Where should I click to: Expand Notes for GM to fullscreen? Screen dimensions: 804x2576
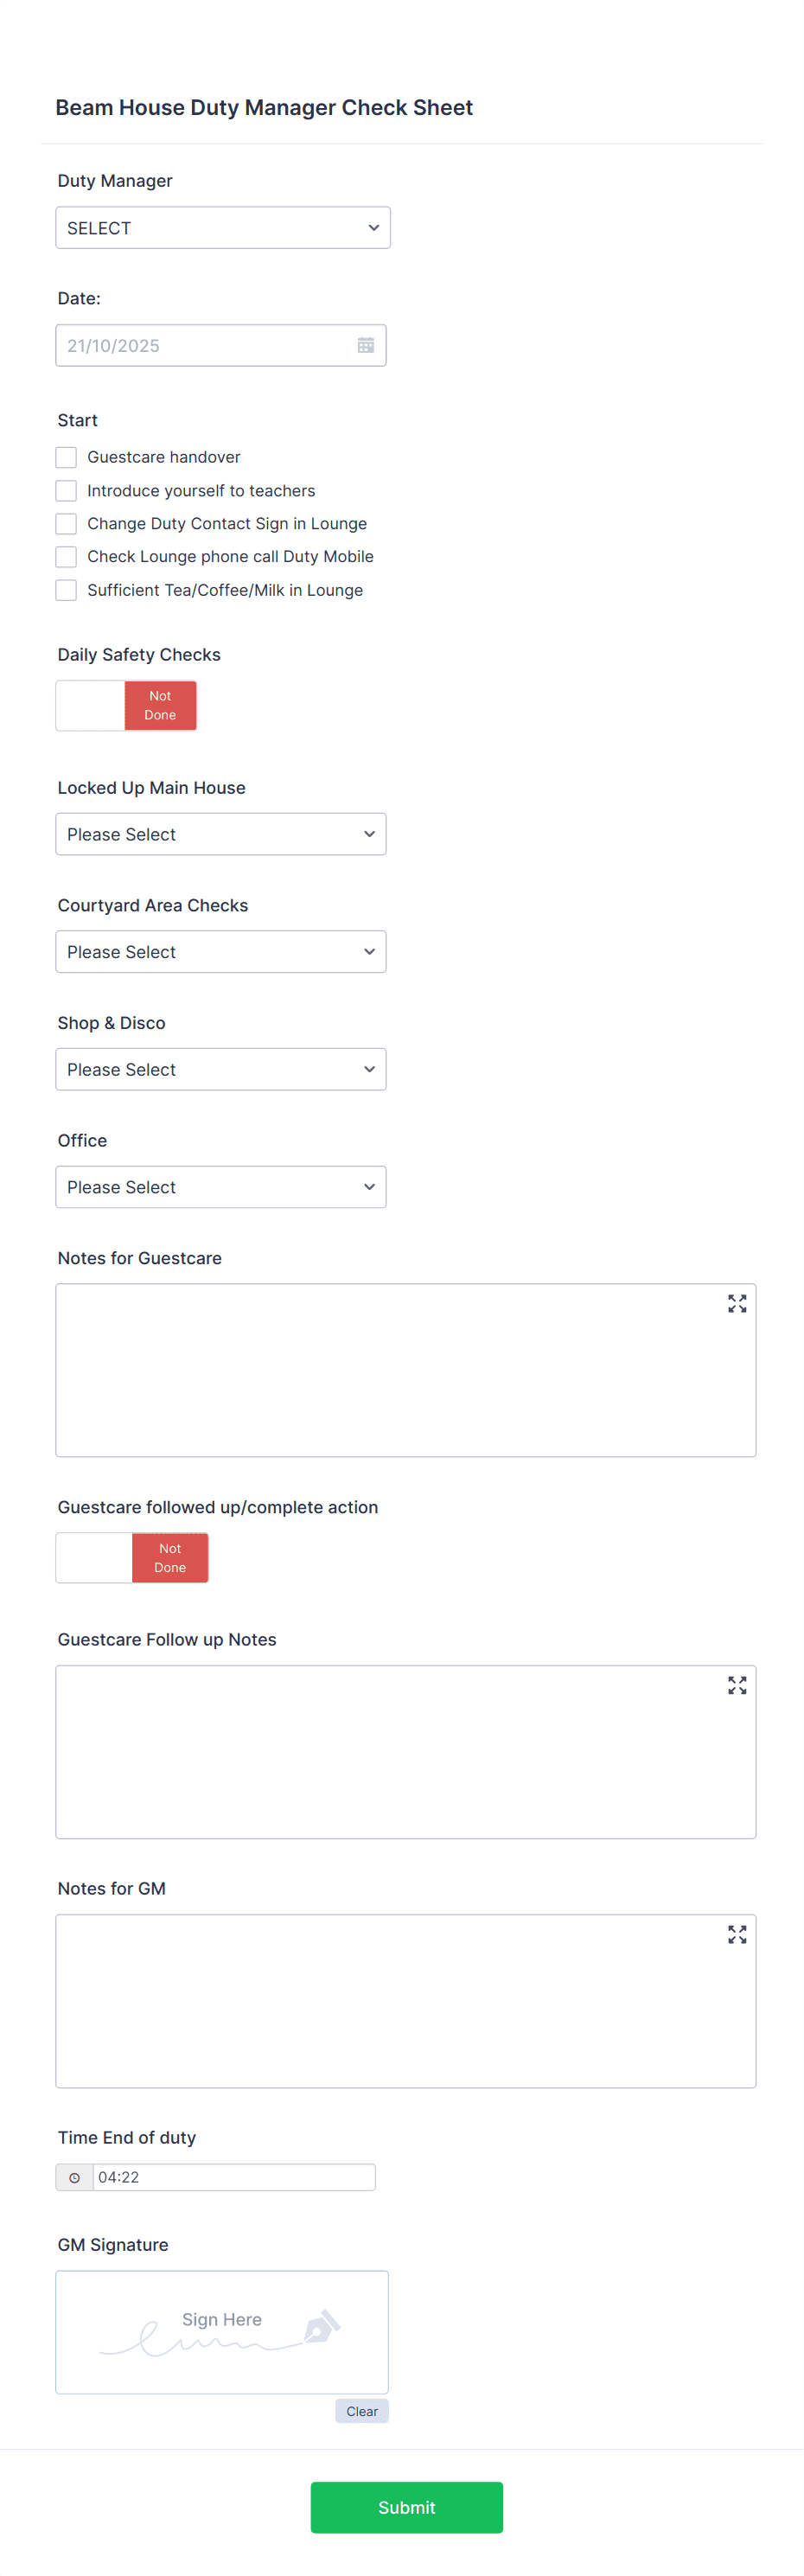coord(737,1935)
